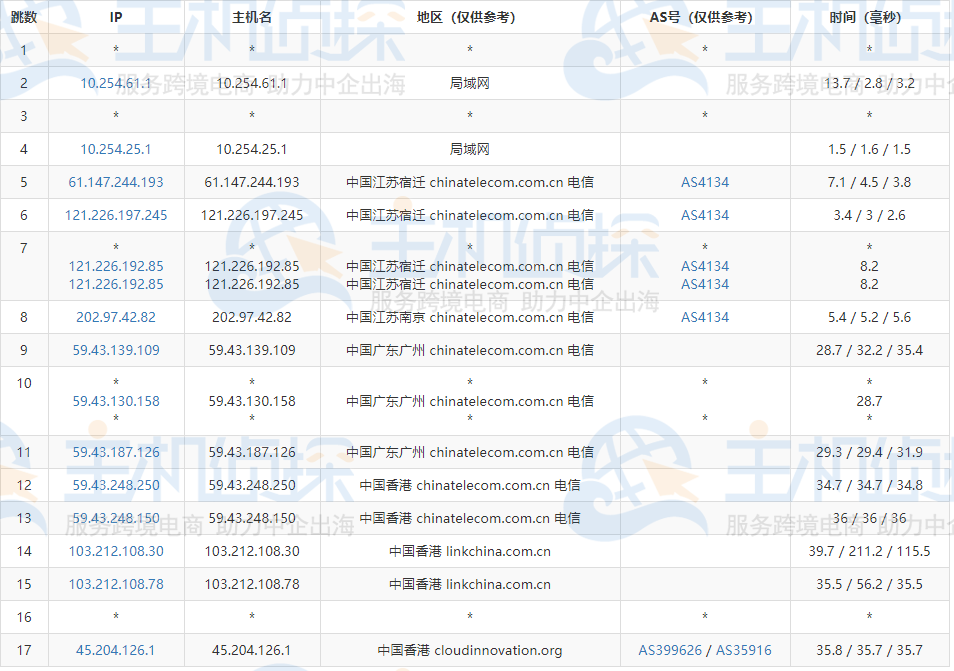
Task: Open the IP link 45.204.126.1 on hop 17
Action: 117,648
